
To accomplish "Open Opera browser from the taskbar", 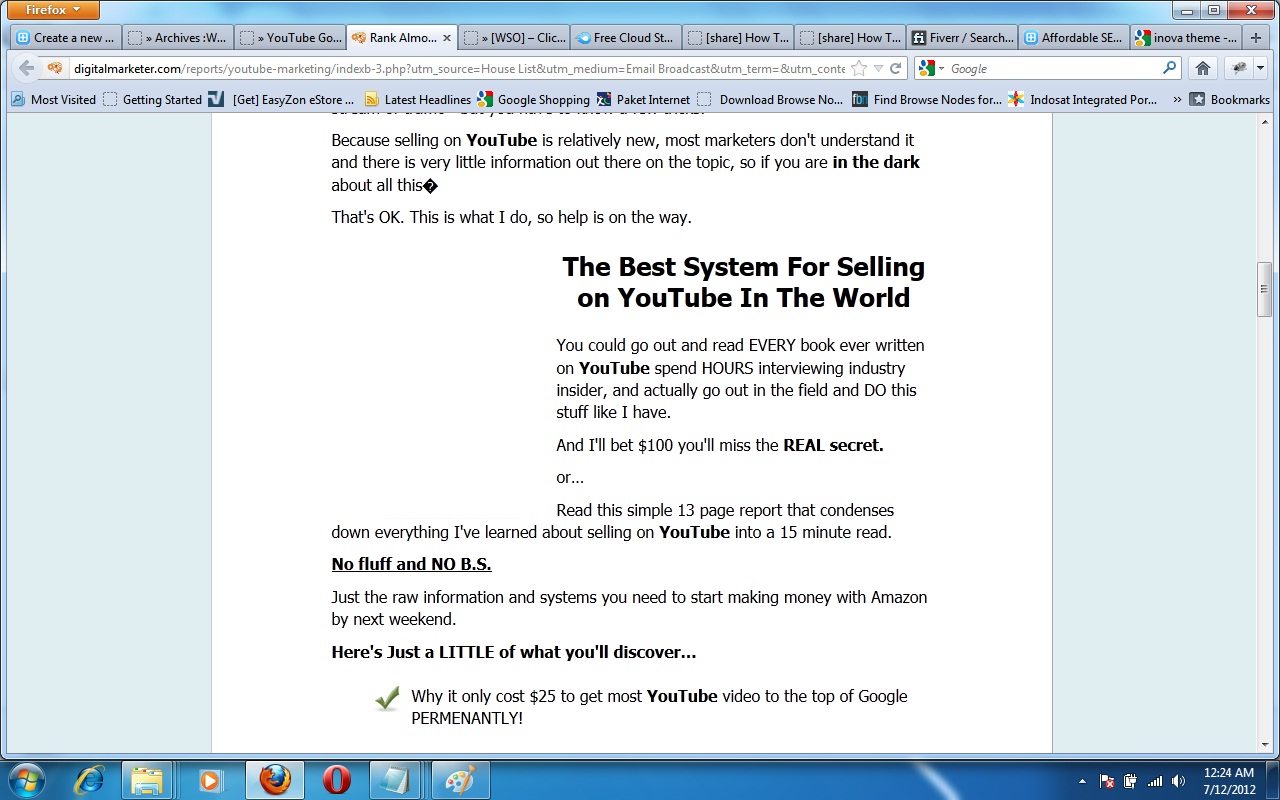I will [x=337, y=779].
